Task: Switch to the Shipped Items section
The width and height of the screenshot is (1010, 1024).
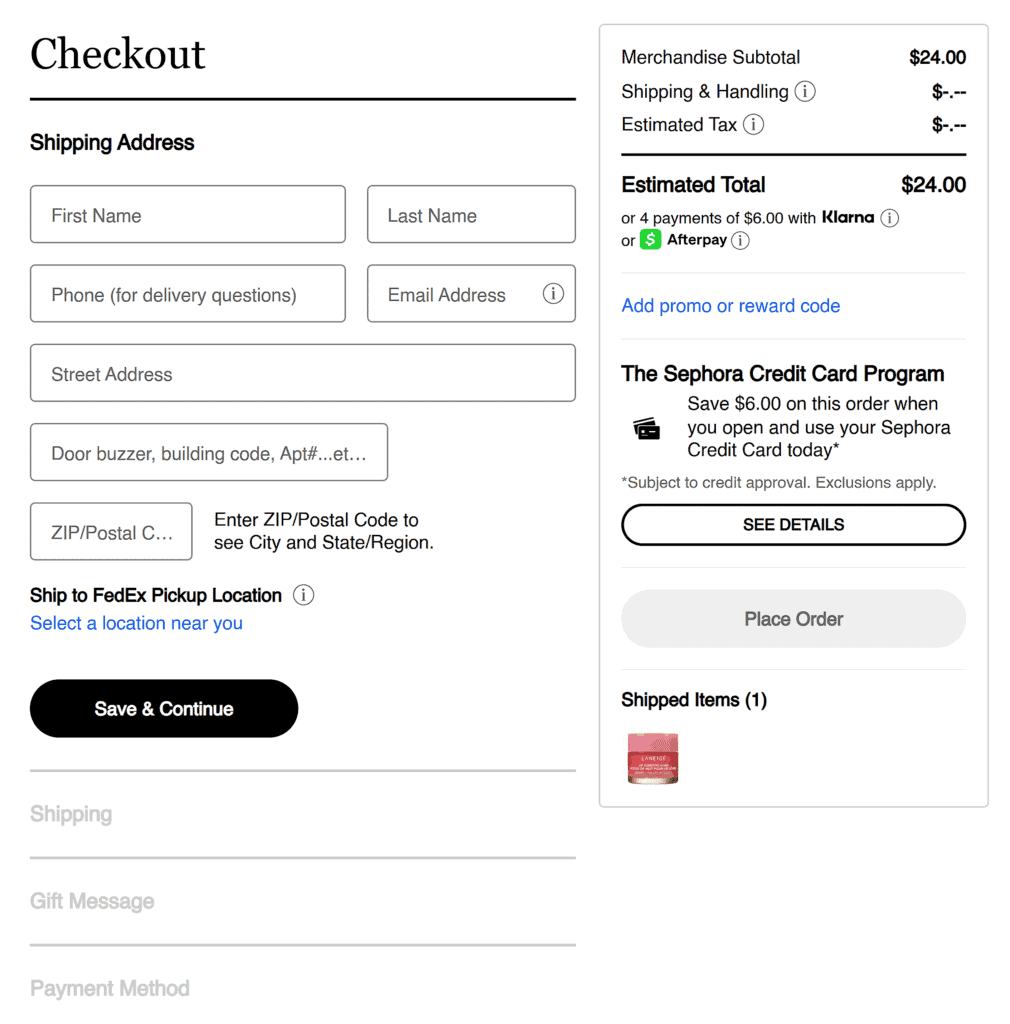Action: tap(694, 700)
